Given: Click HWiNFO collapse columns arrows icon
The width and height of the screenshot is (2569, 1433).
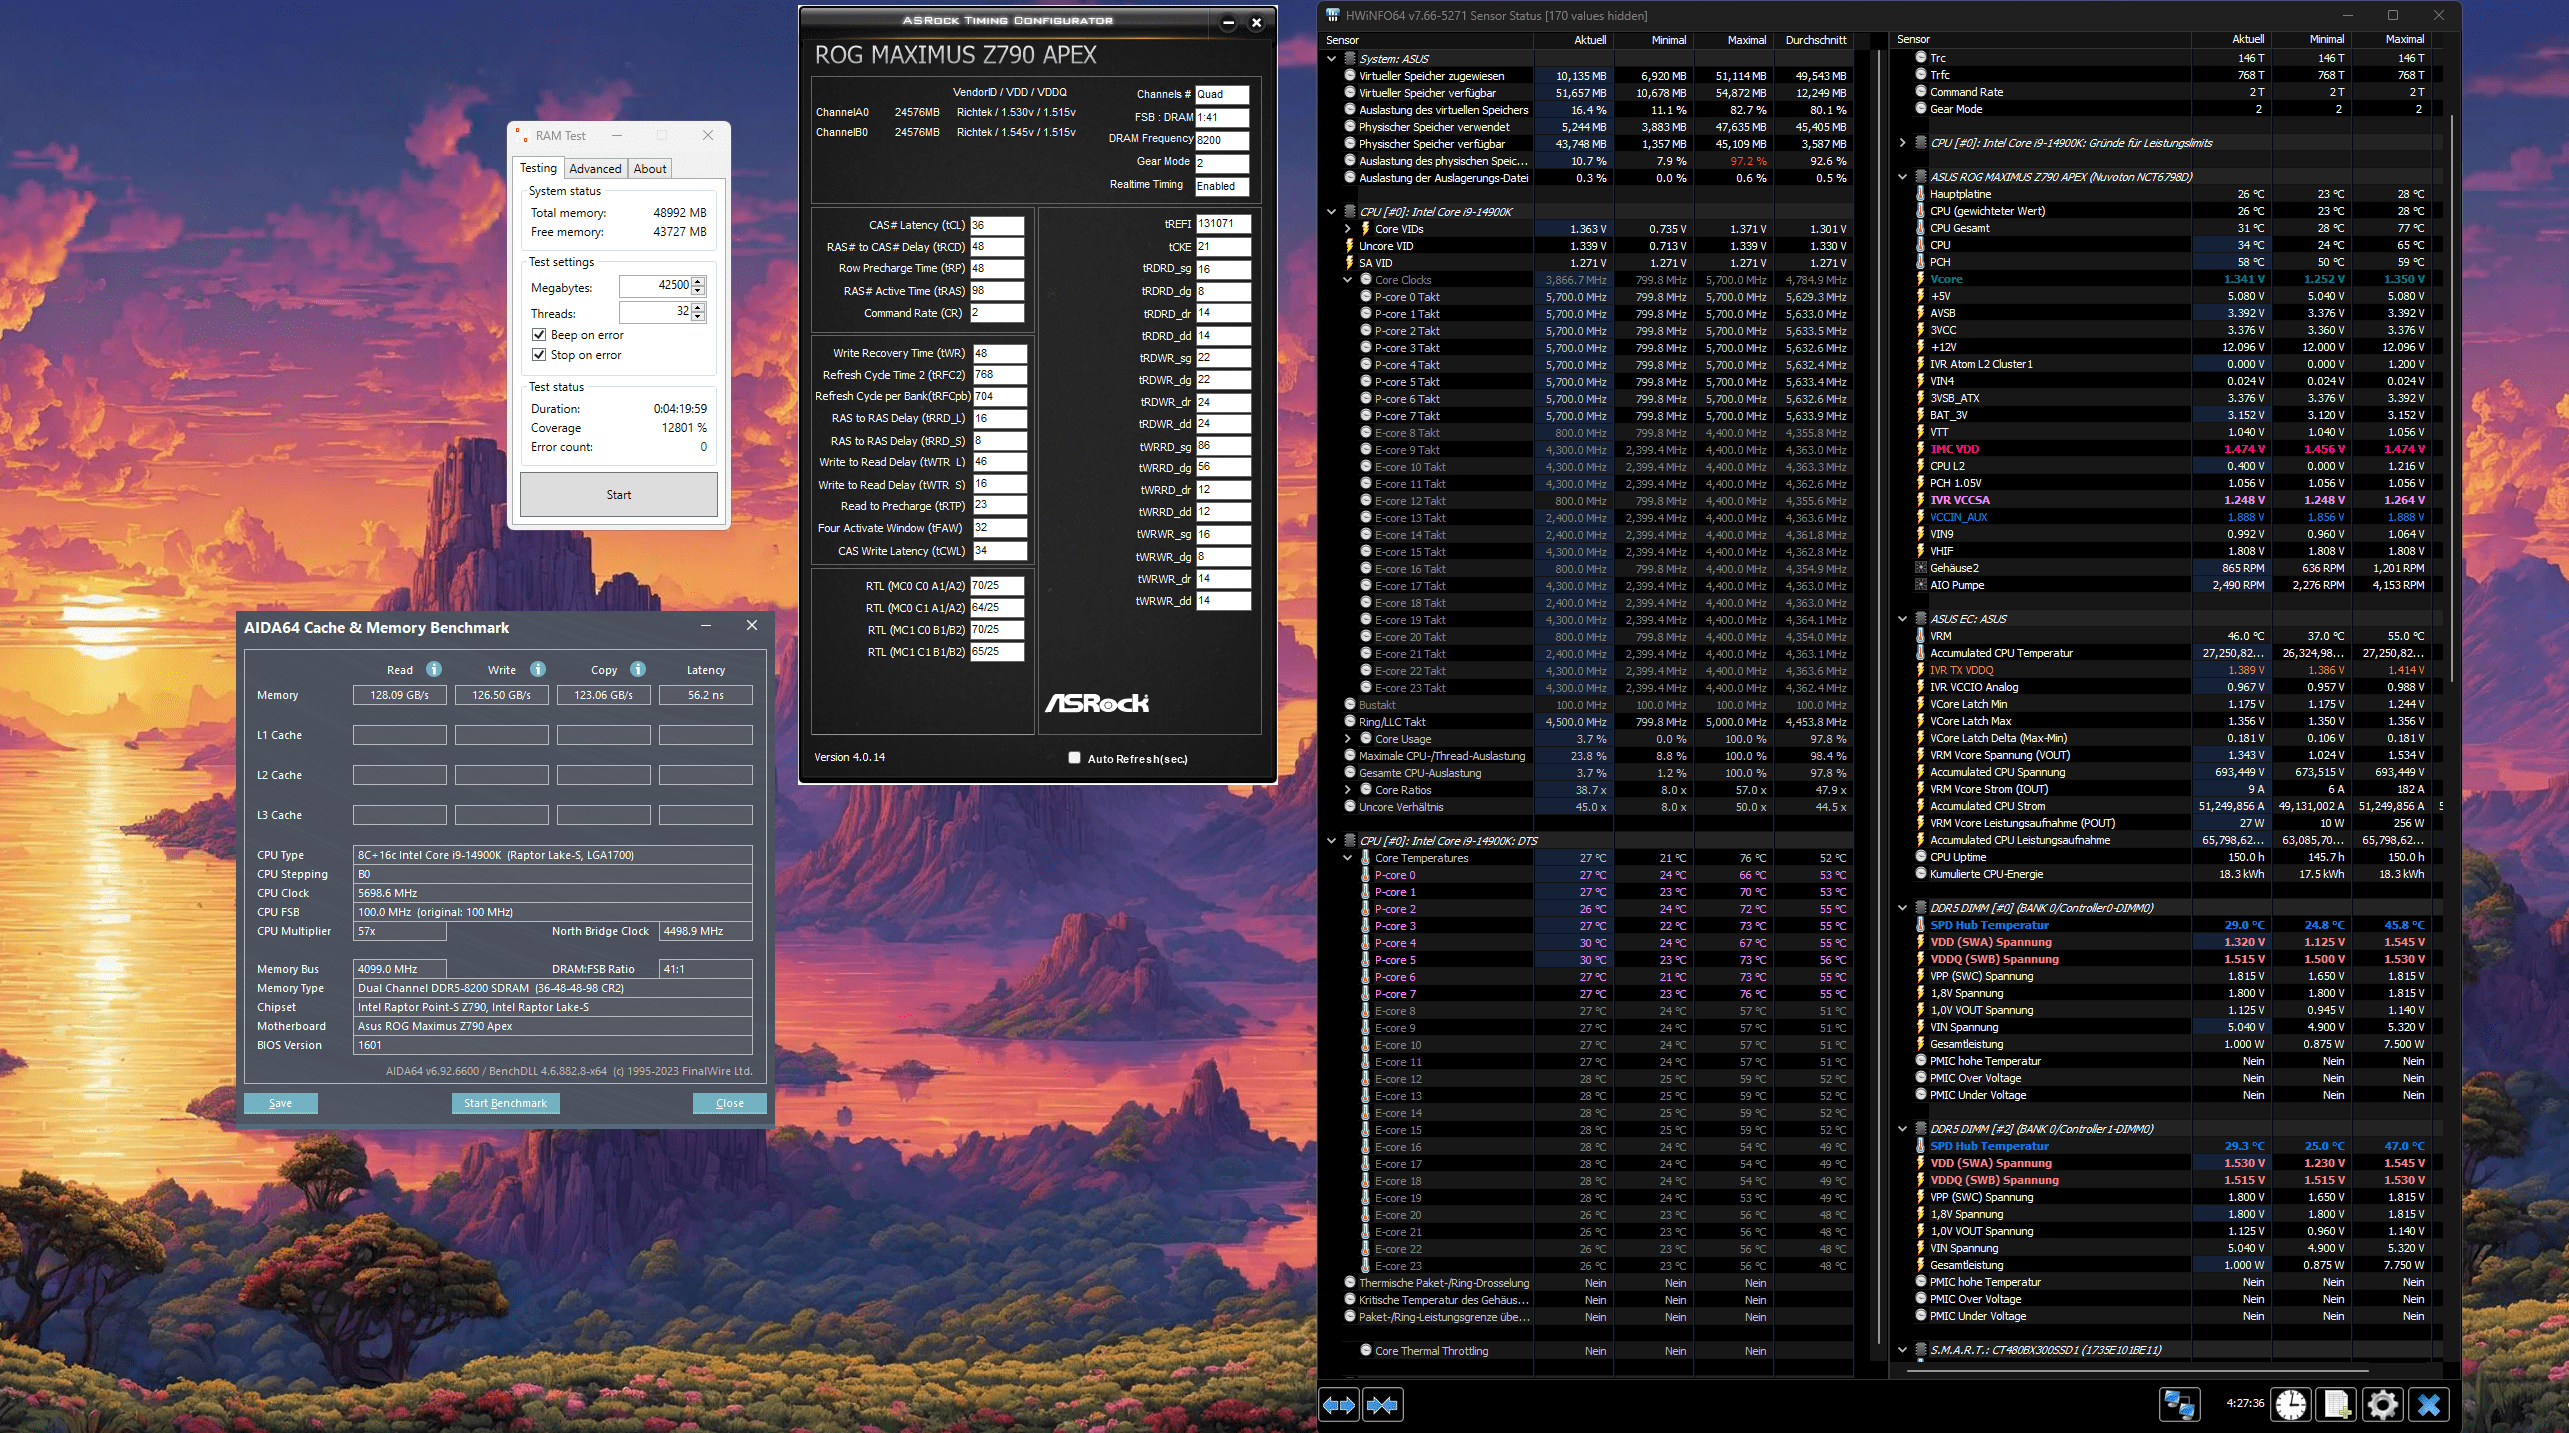Looking at the screenshot, I should tap(1382, 1405).
